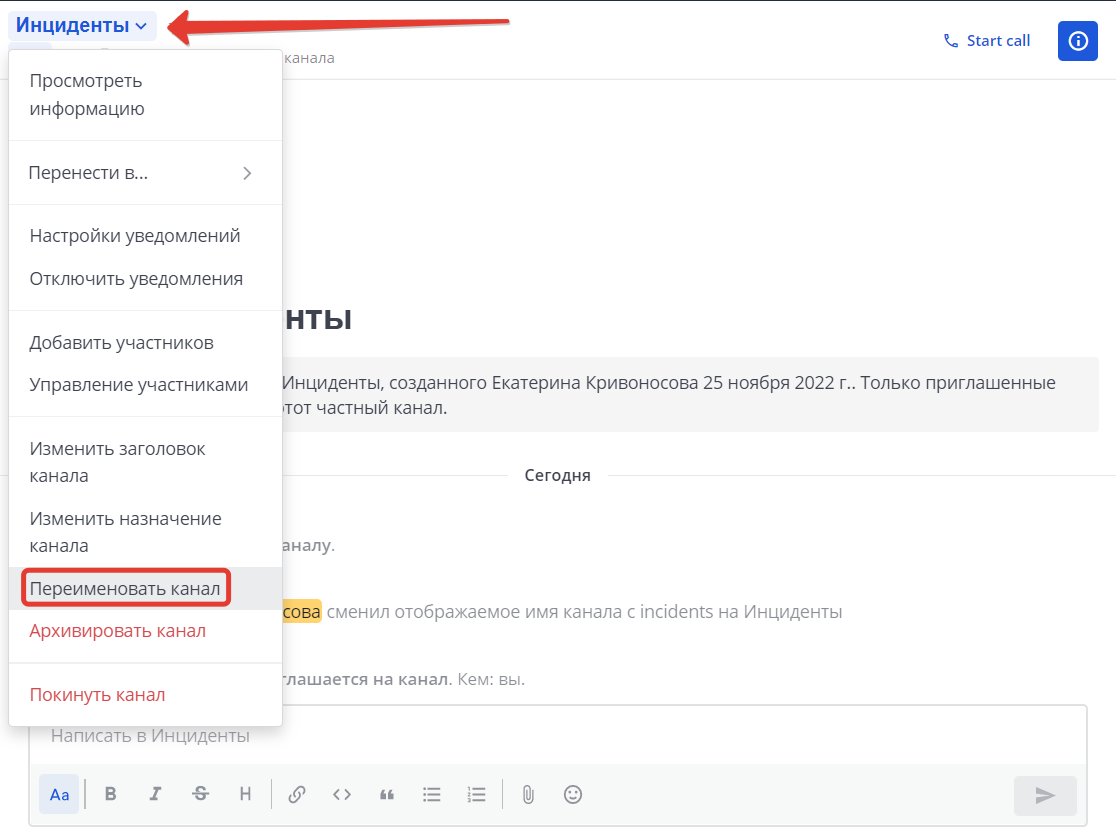
Task: Apply strikethrough formatting
Action: coord(200,794)
